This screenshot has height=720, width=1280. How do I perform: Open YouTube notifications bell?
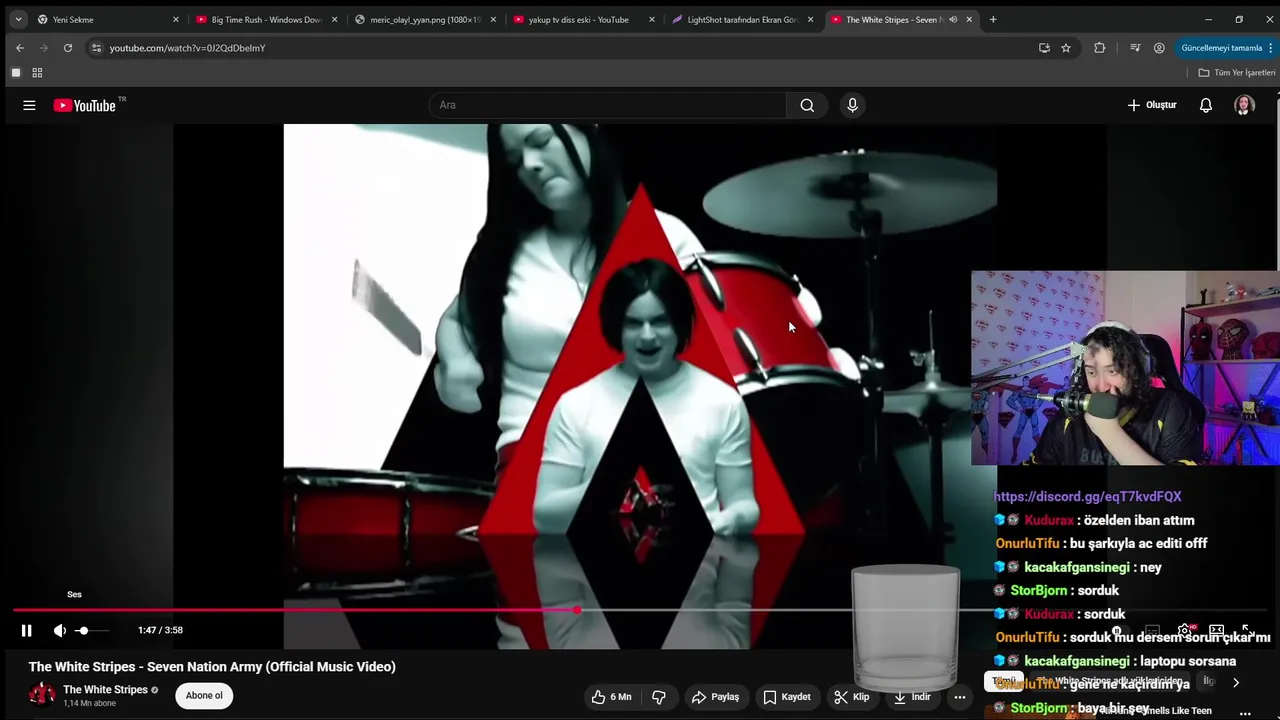(x=1206, y=105)
